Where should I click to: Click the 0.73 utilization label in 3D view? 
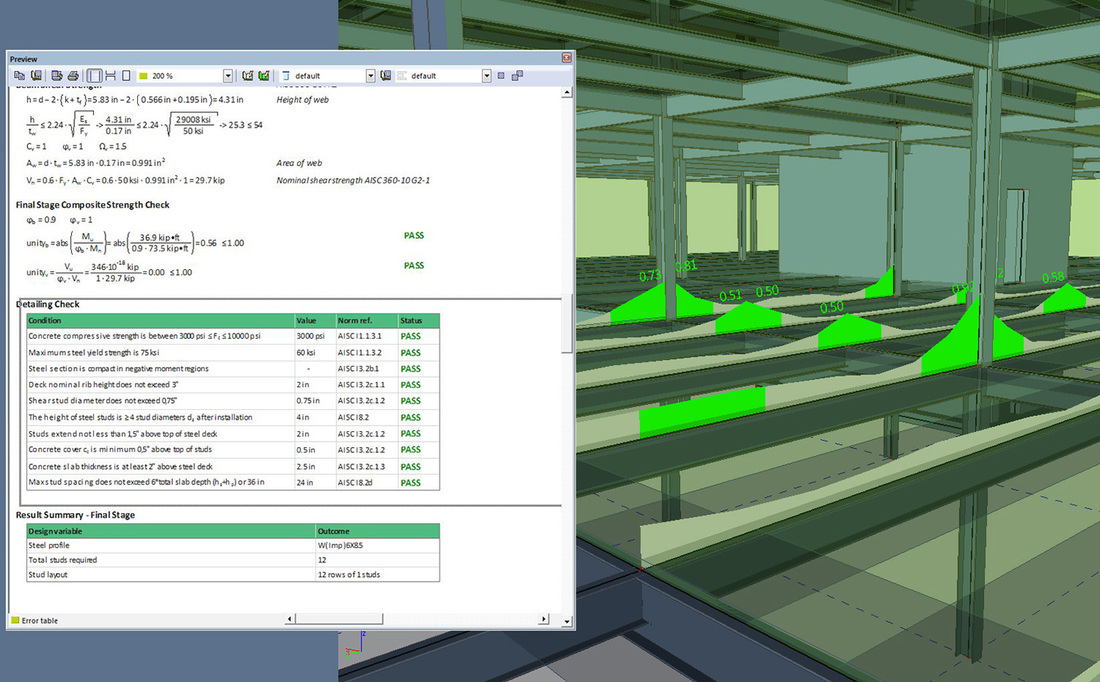(x=650, y=276)
